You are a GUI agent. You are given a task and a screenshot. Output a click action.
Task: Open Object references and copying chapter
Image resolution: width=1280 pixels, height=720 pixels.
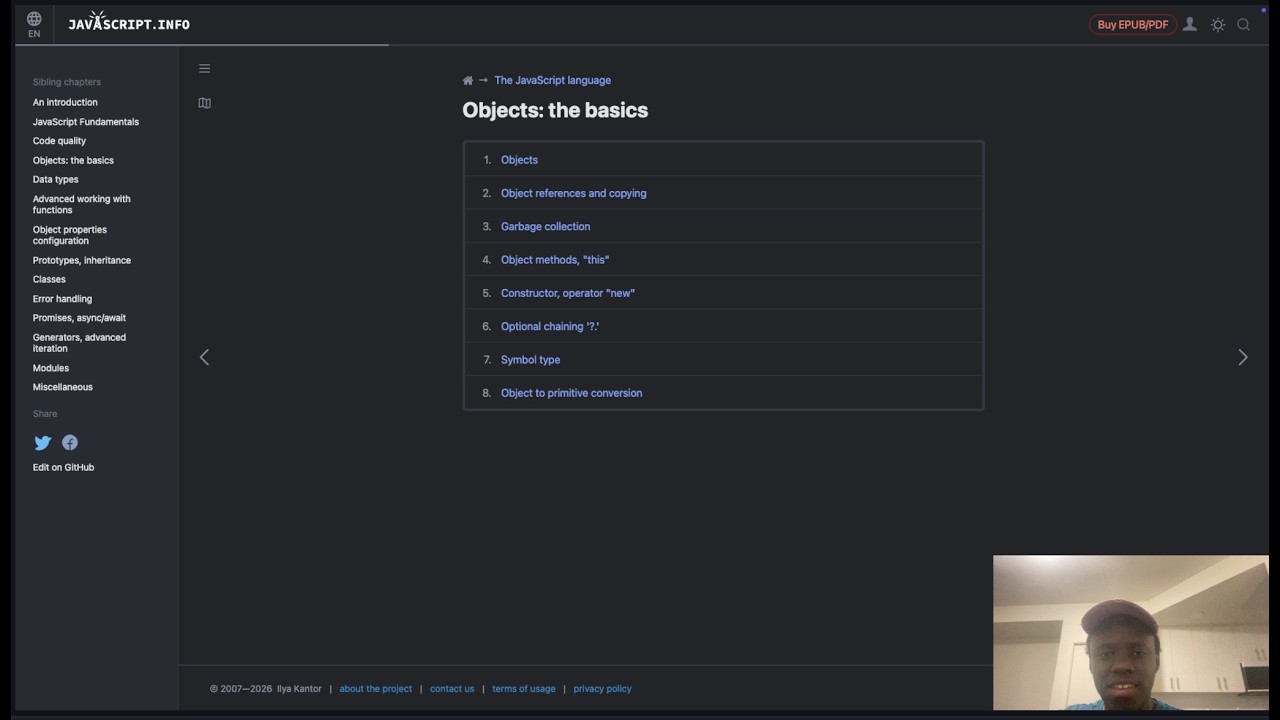coord(573,193)
